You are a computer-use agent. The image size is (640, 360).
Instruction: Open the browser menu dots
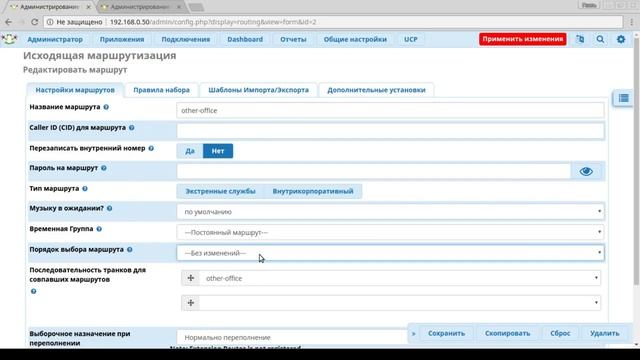click(x=632, y=22)
